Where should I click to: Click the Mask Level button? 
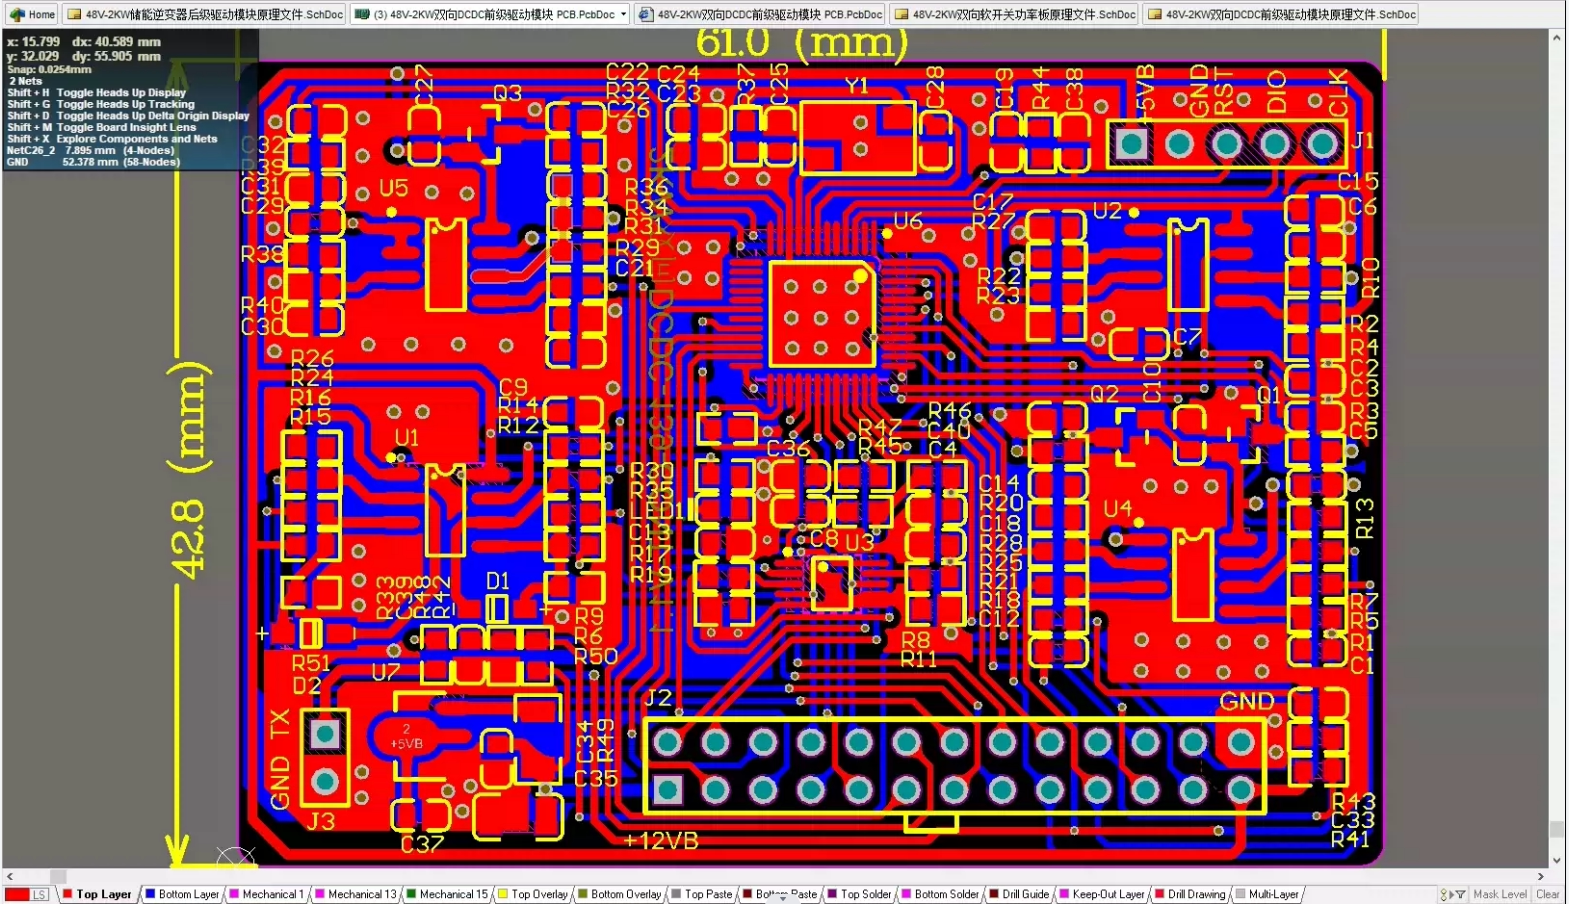[1499, 894]
